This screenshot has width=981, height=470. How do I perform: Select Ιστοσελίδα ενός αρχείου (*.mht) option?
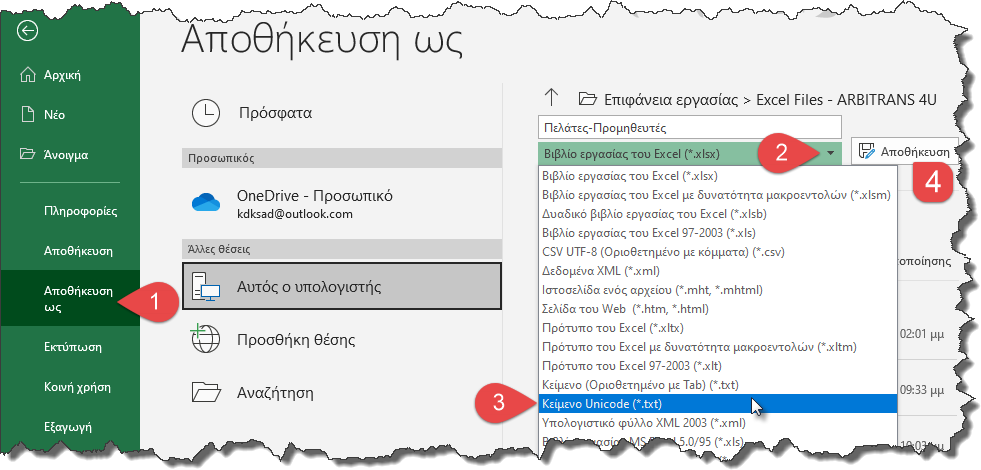coord(718,290)
